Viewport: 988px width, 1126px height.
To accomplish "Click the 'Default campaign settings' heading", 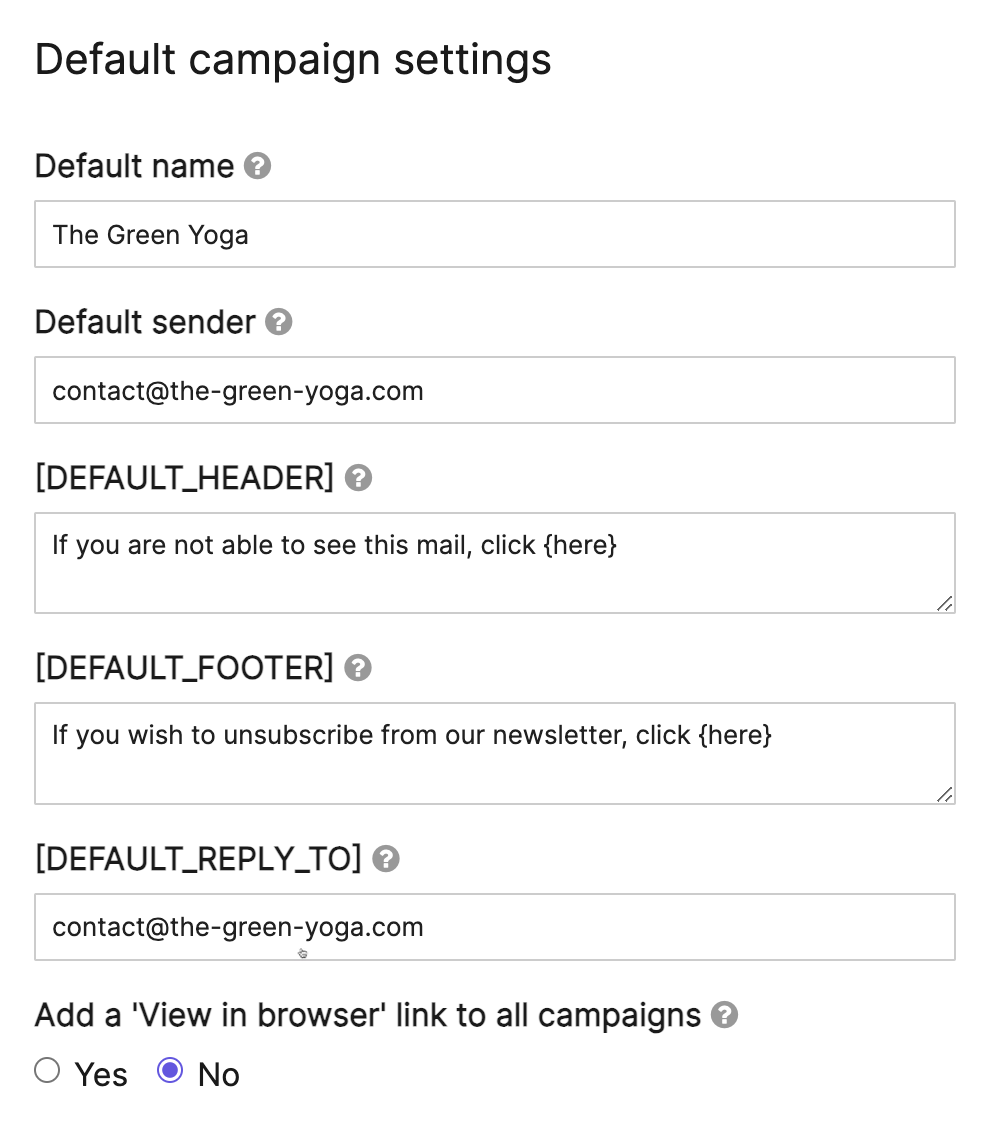I will pos(293,60).
